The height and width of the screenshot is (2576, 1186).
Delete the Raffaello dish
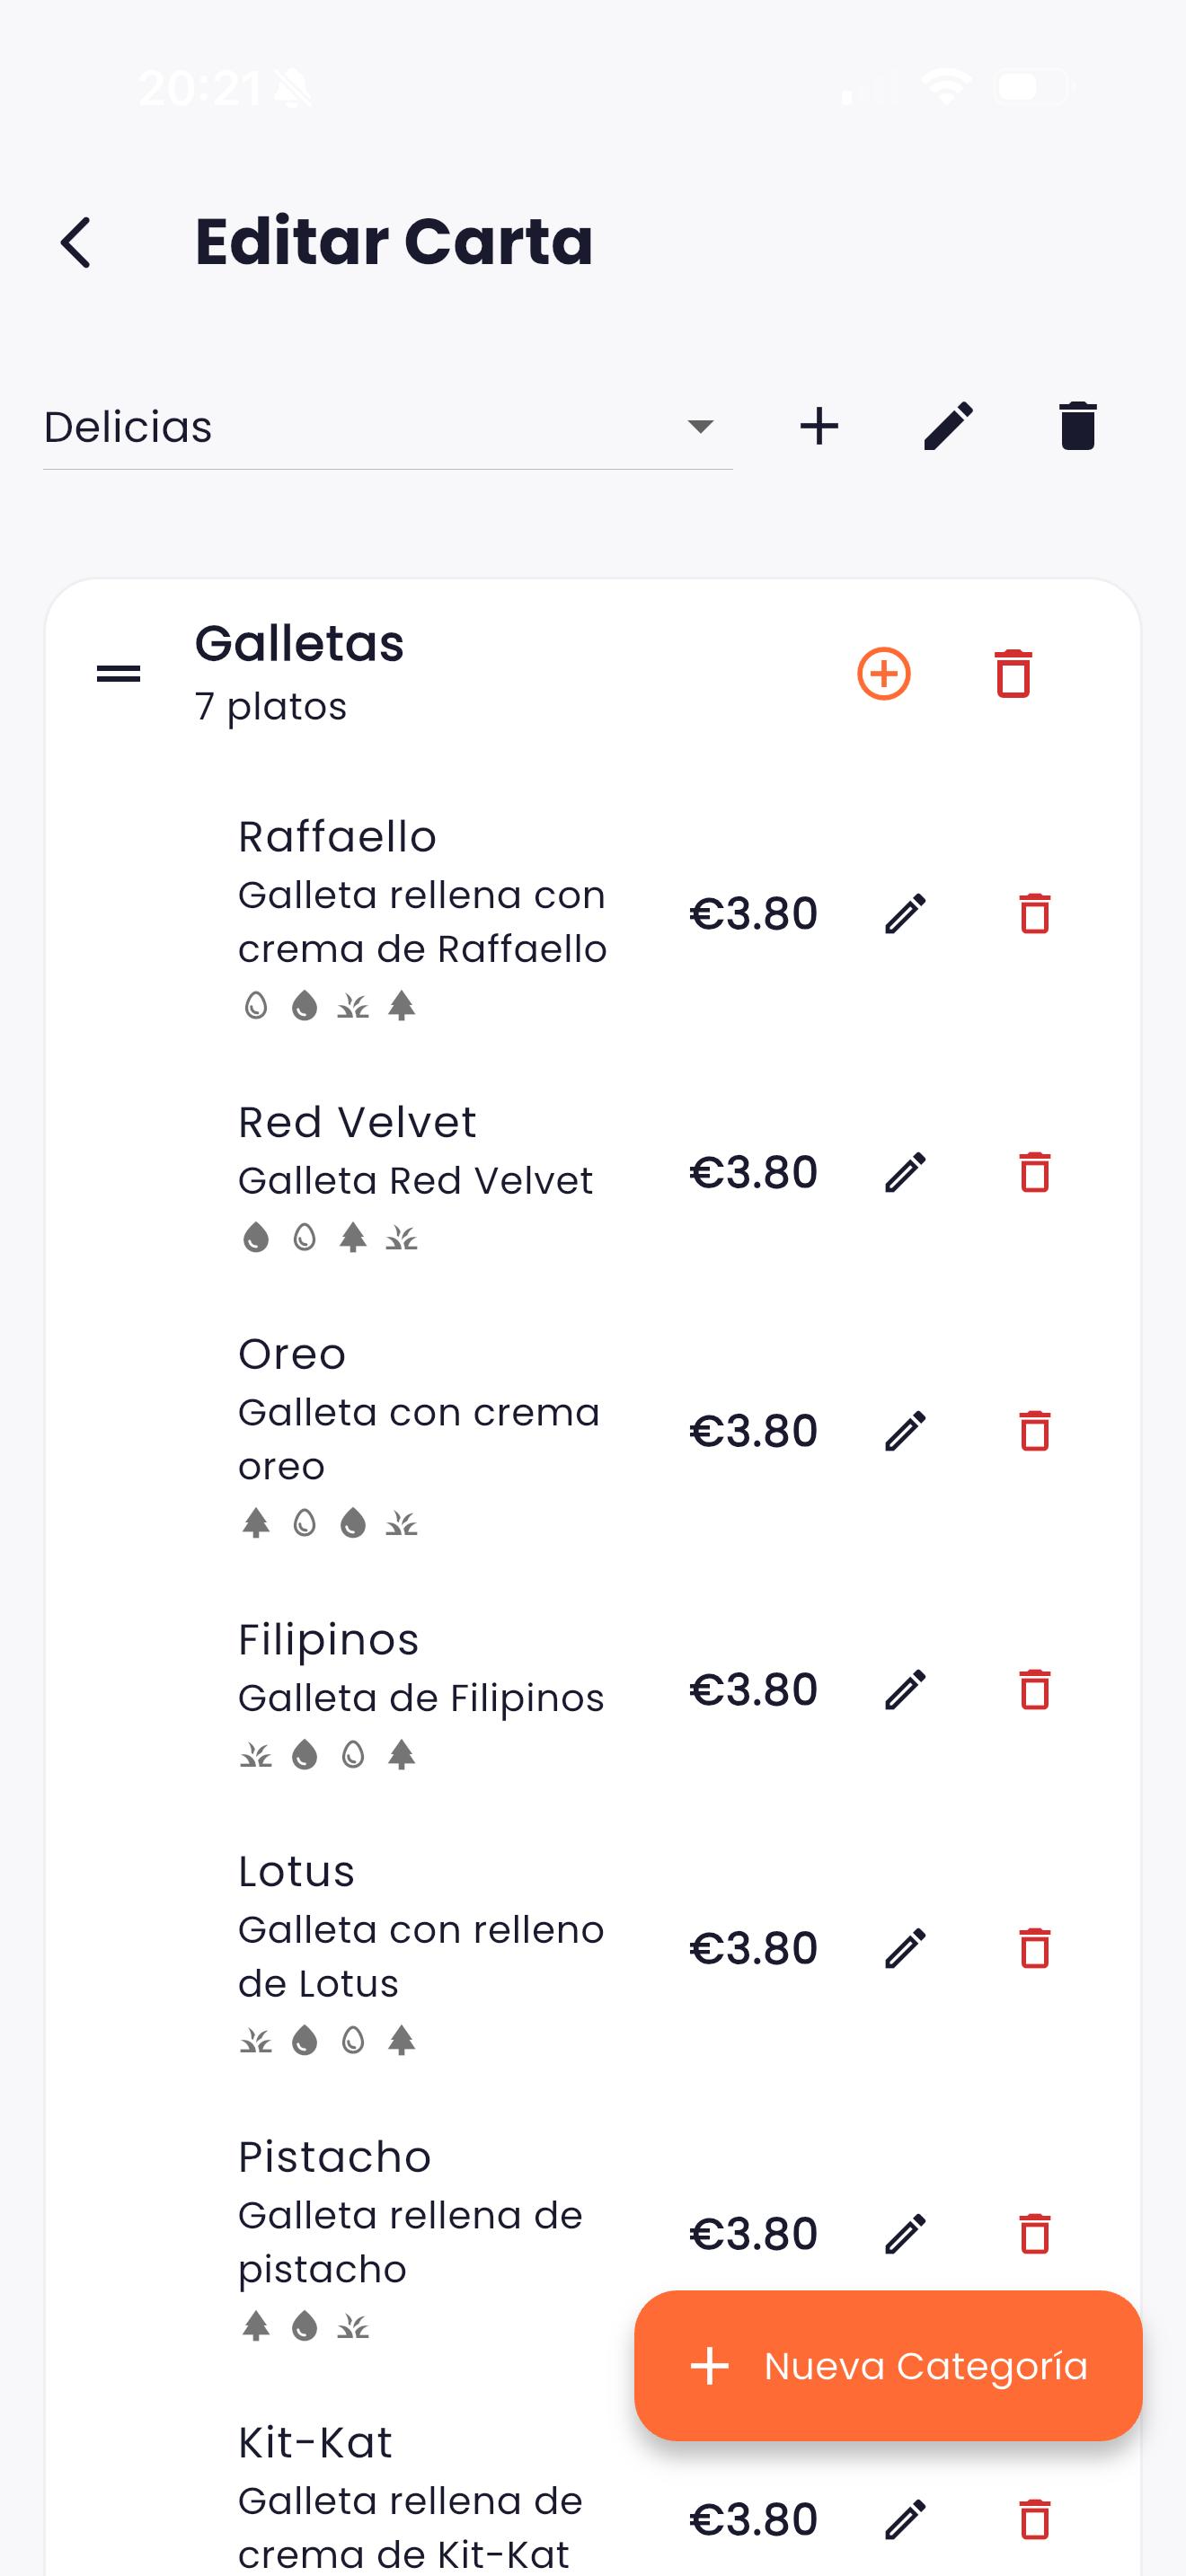(1034, 914)
